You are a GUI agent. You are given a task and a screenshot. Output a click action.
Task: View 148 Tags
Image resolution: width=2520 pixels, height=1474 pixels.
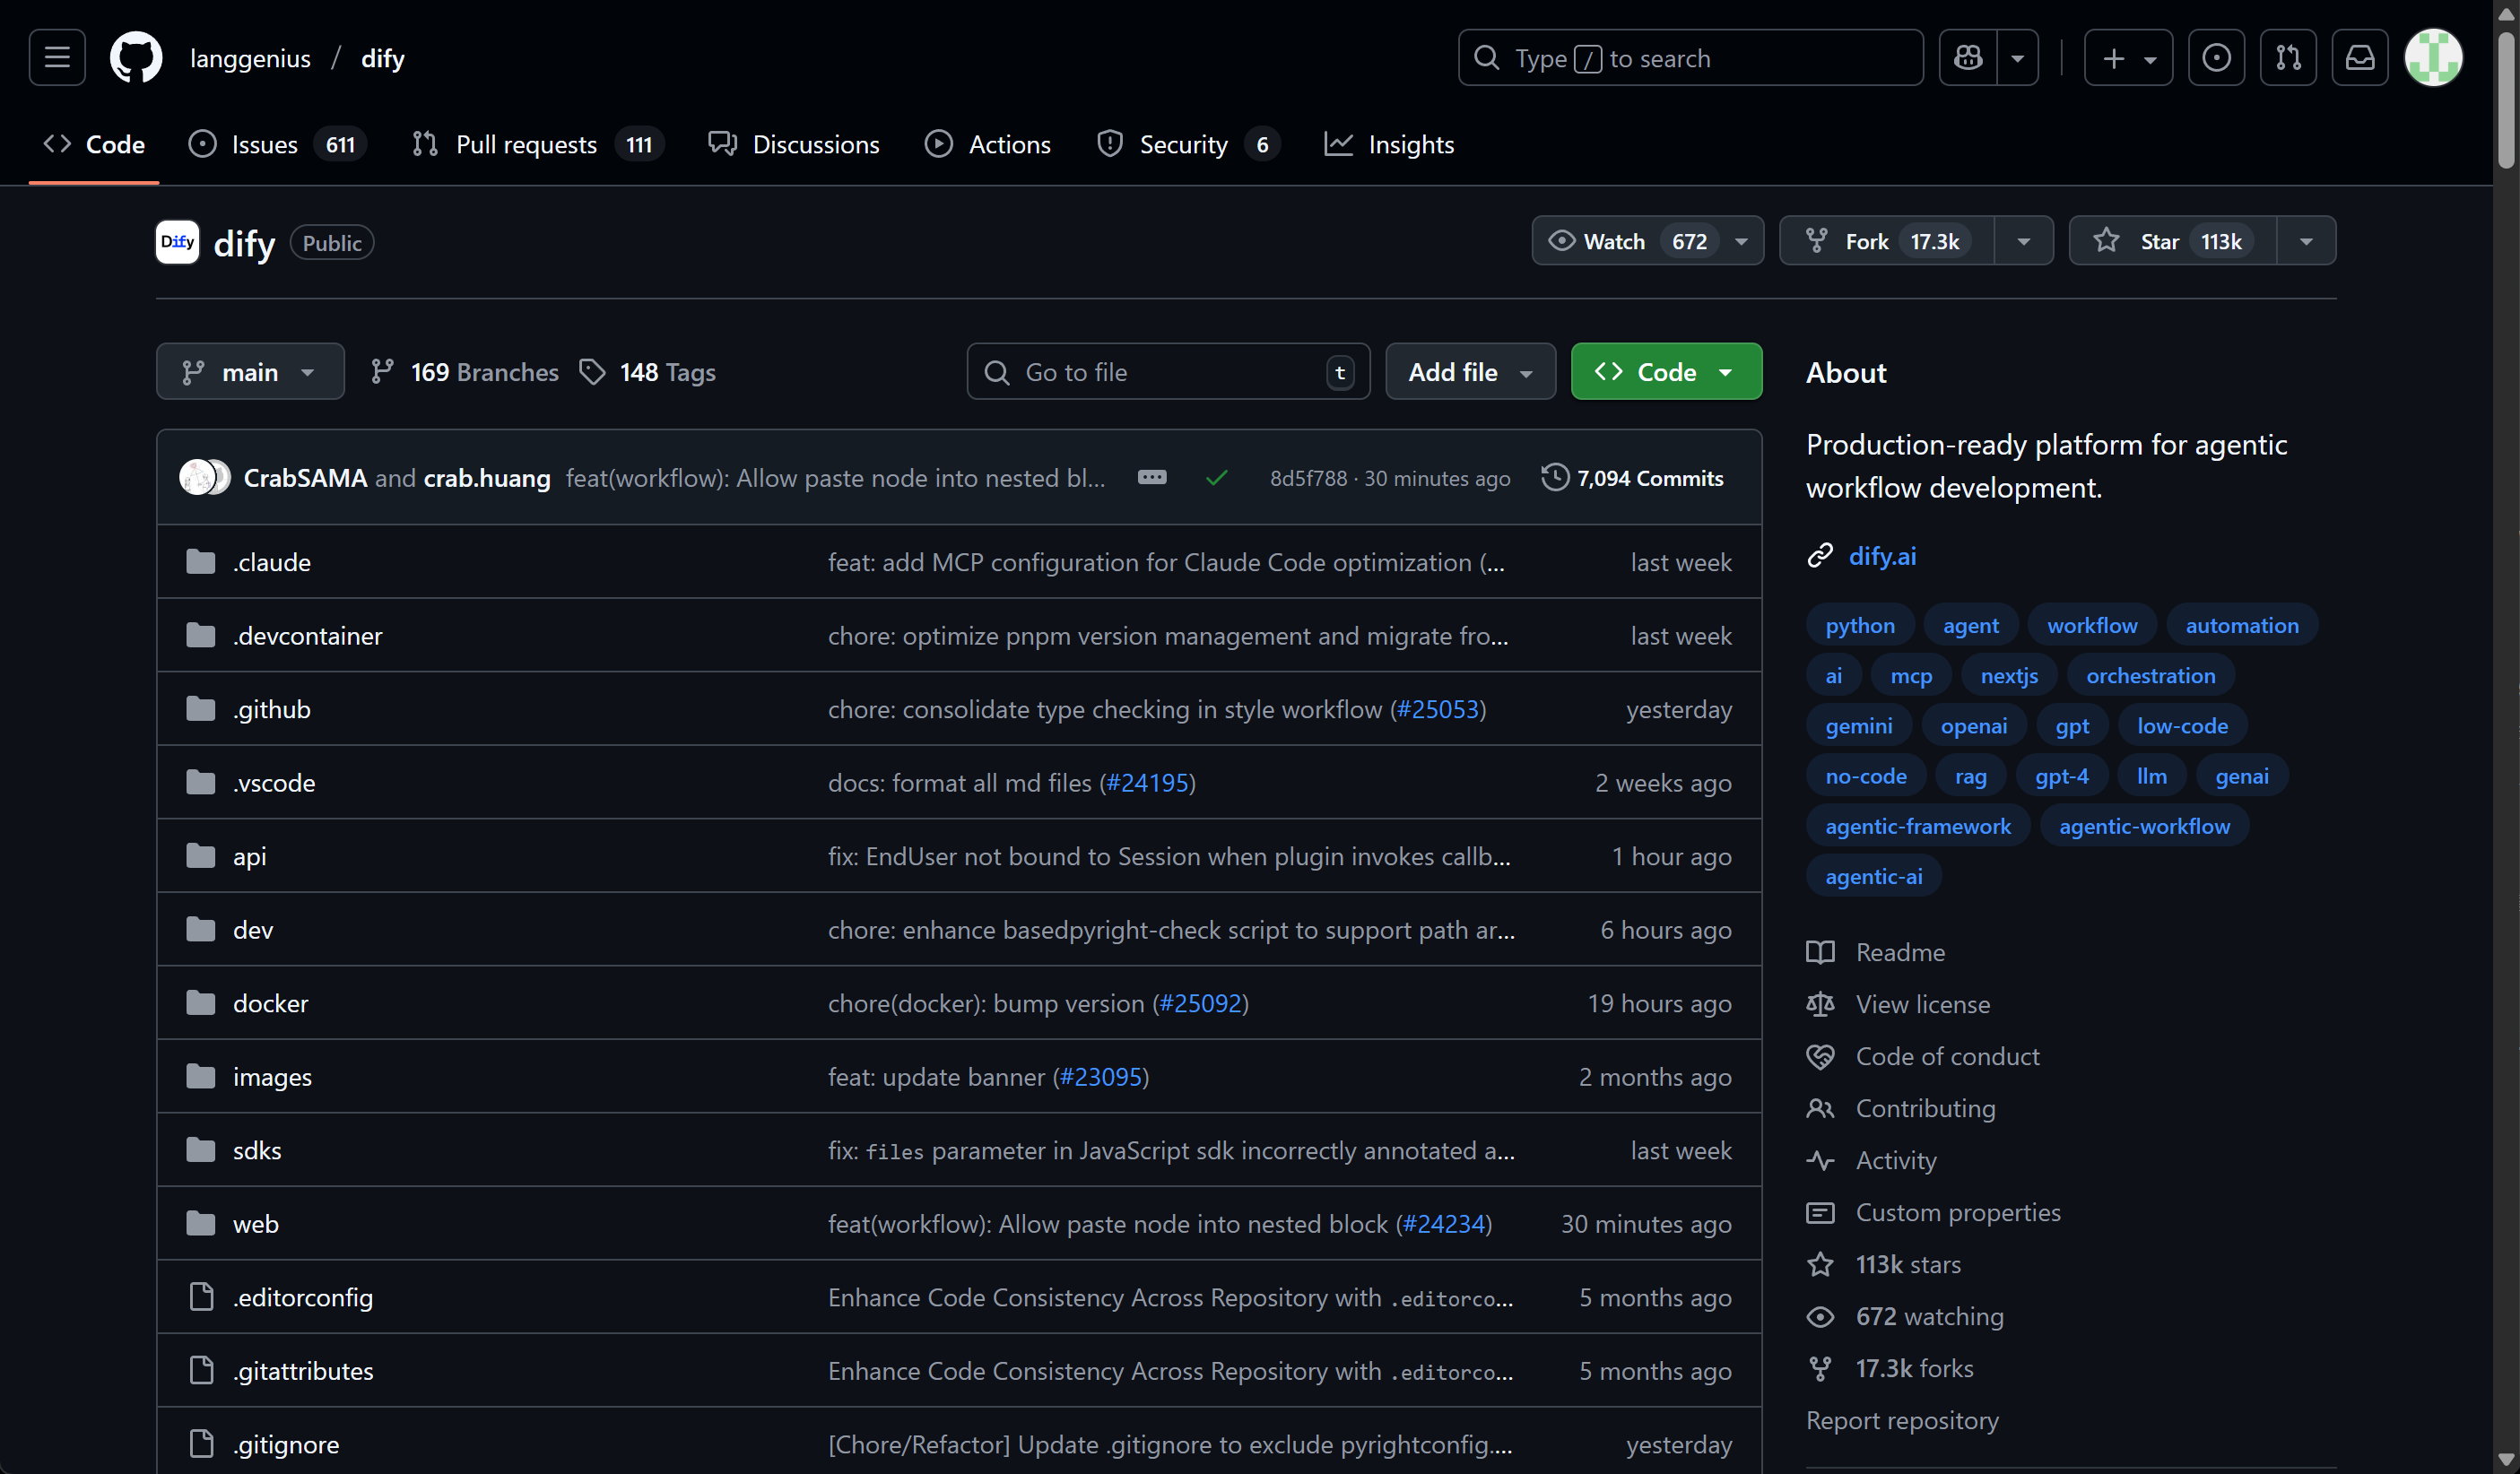click(648, 372)
